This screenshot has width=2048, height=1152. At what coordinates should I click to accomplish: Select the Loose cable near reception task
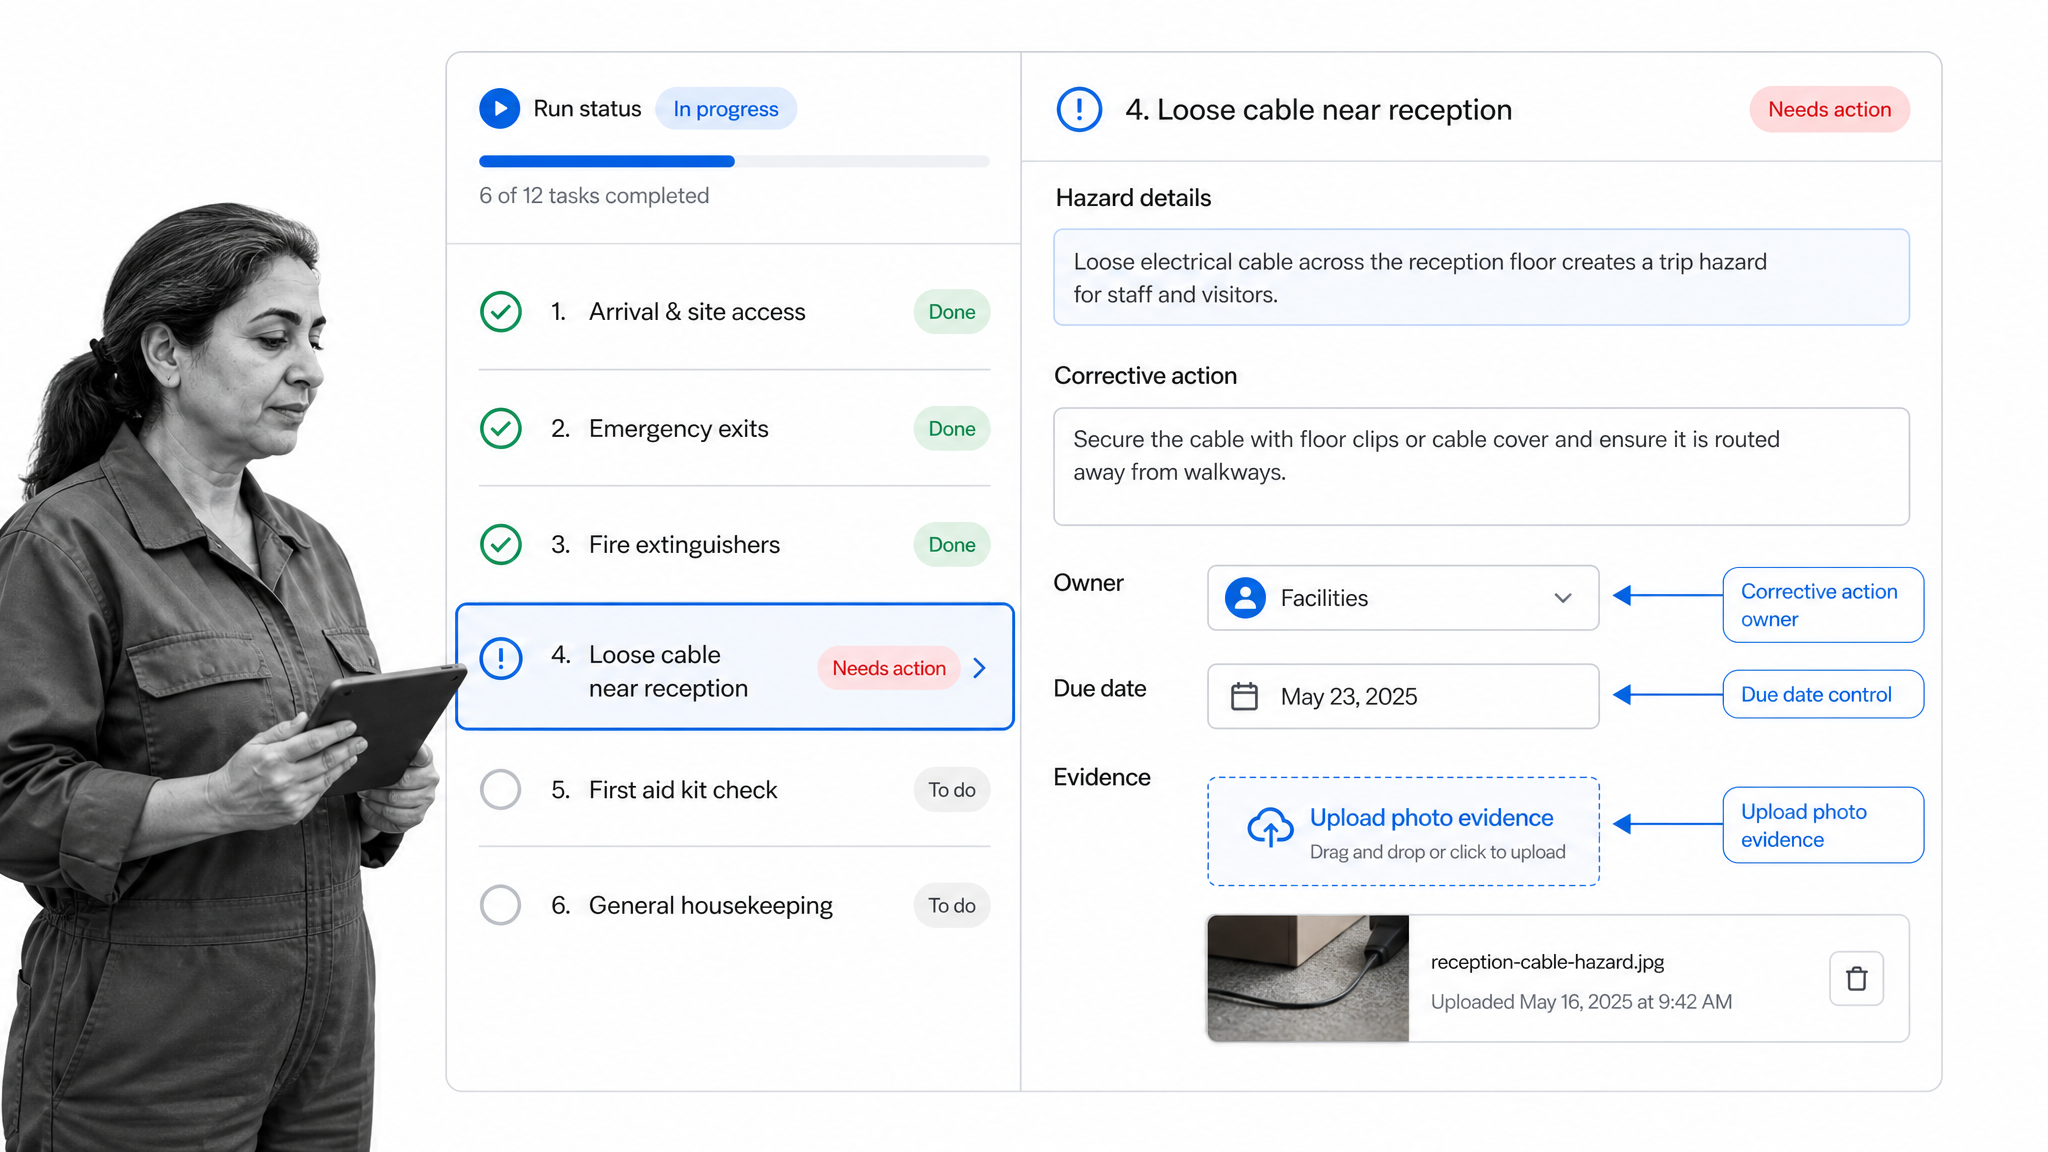click(734, 667)
